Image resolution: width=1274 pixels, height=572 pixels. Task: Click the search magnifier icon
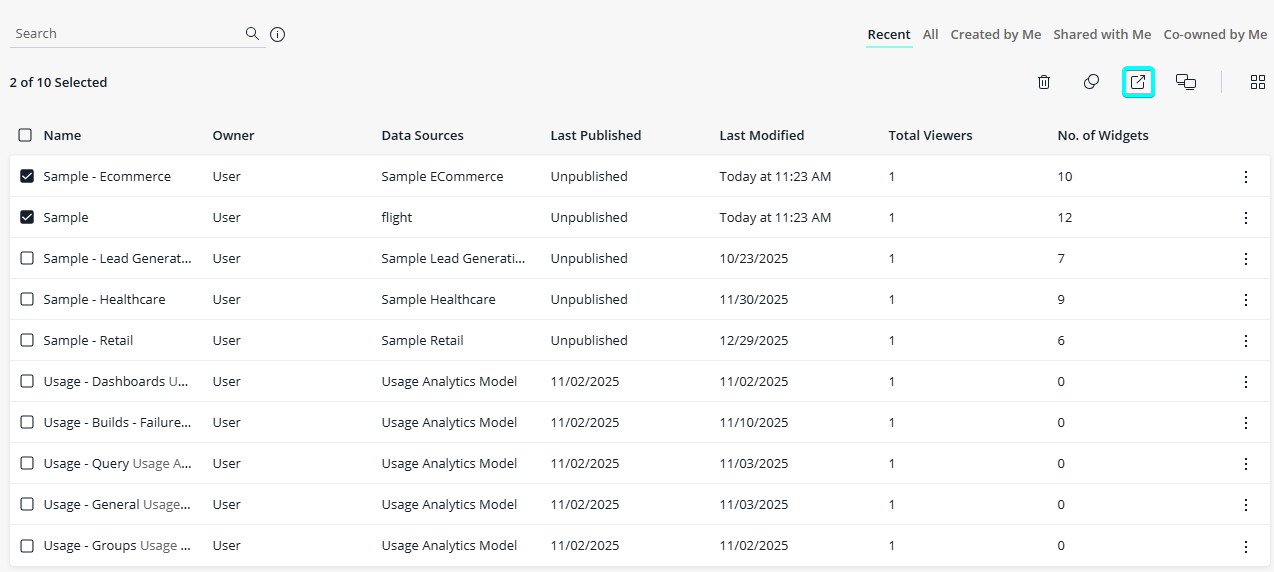click(253, 34)
